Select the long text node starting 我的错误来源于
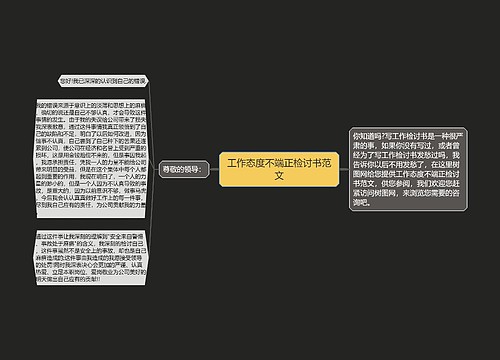Image resolution: width=500 pixels, height=360 pixels. [91, 158]
